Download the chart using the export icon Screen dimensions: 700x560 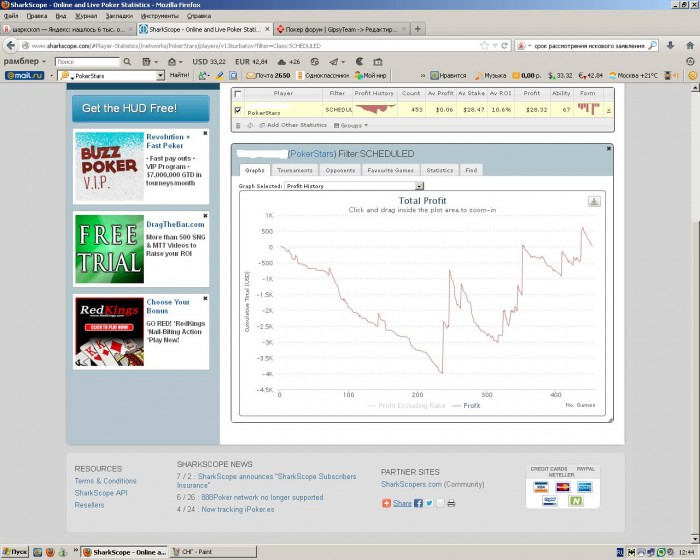click(594, 201)
